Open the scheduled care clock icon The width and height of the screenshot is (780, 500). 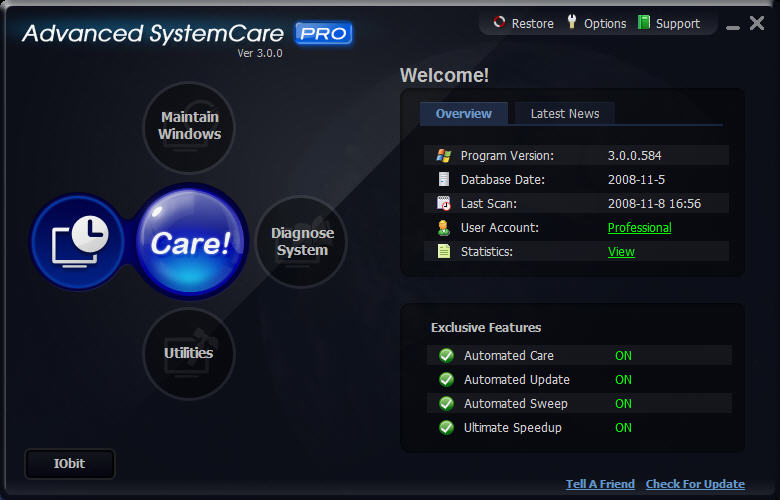click(78, 242)
